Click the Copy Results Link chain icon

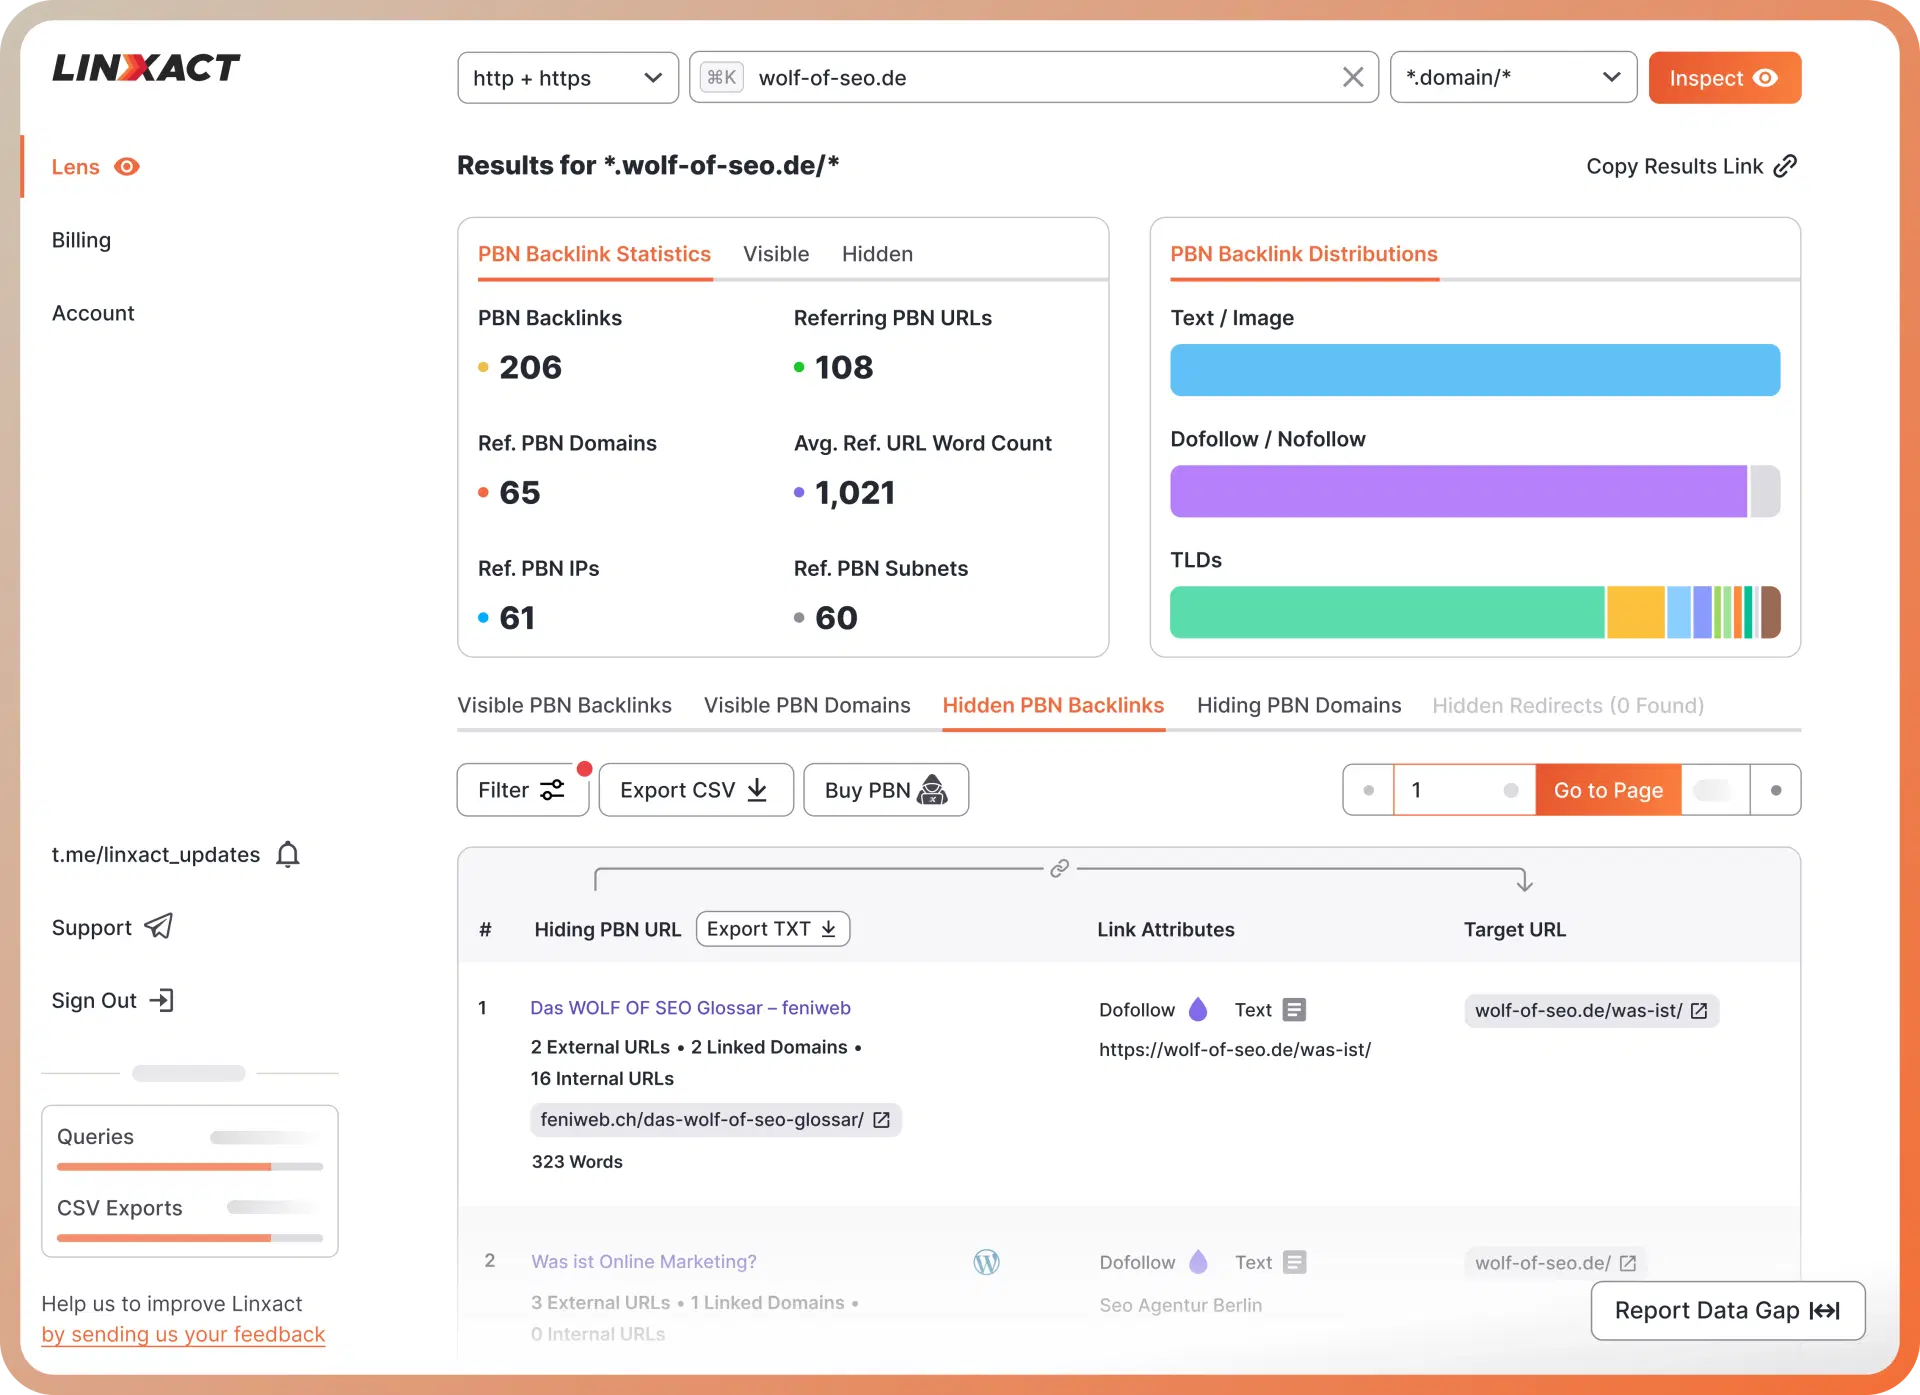tap(1785, 166)
